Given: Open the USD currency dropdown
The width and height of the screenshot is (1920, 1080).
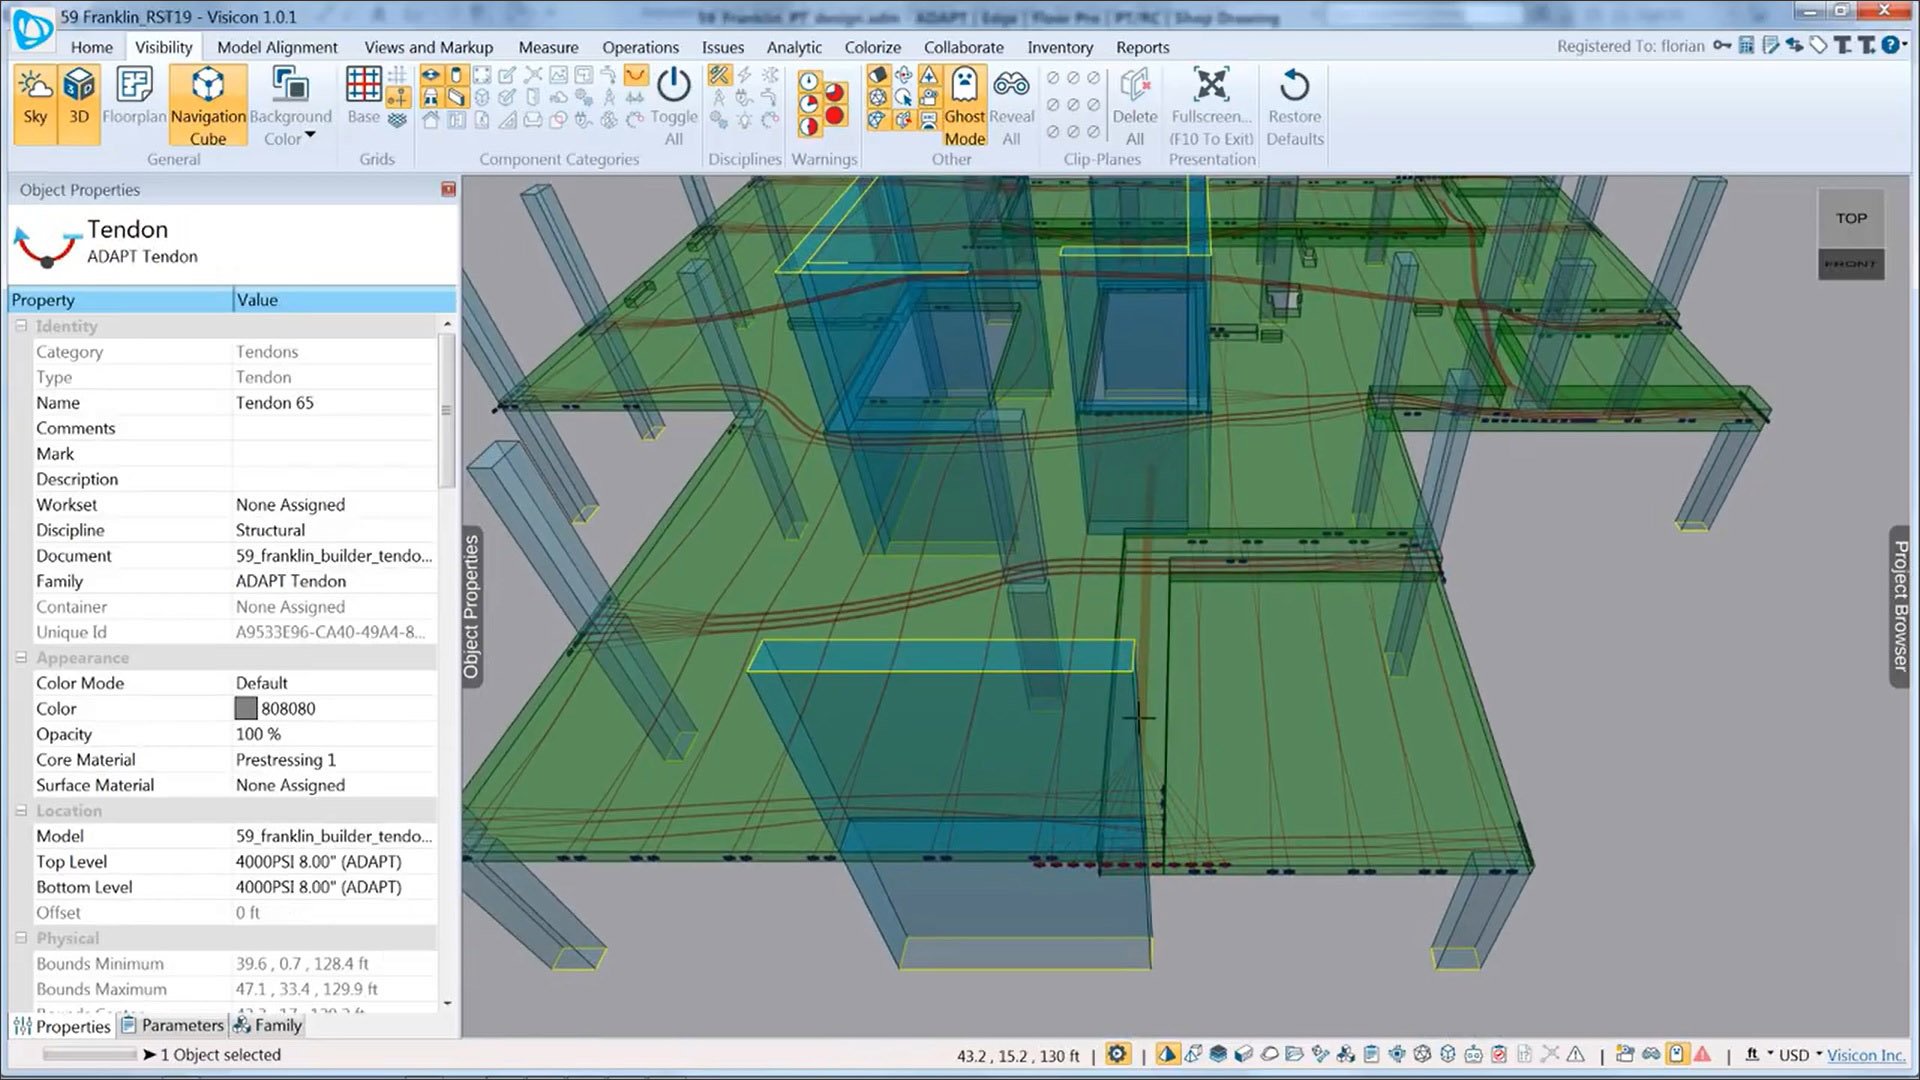Looking at the screenshot, I should coord(1800,1055).
